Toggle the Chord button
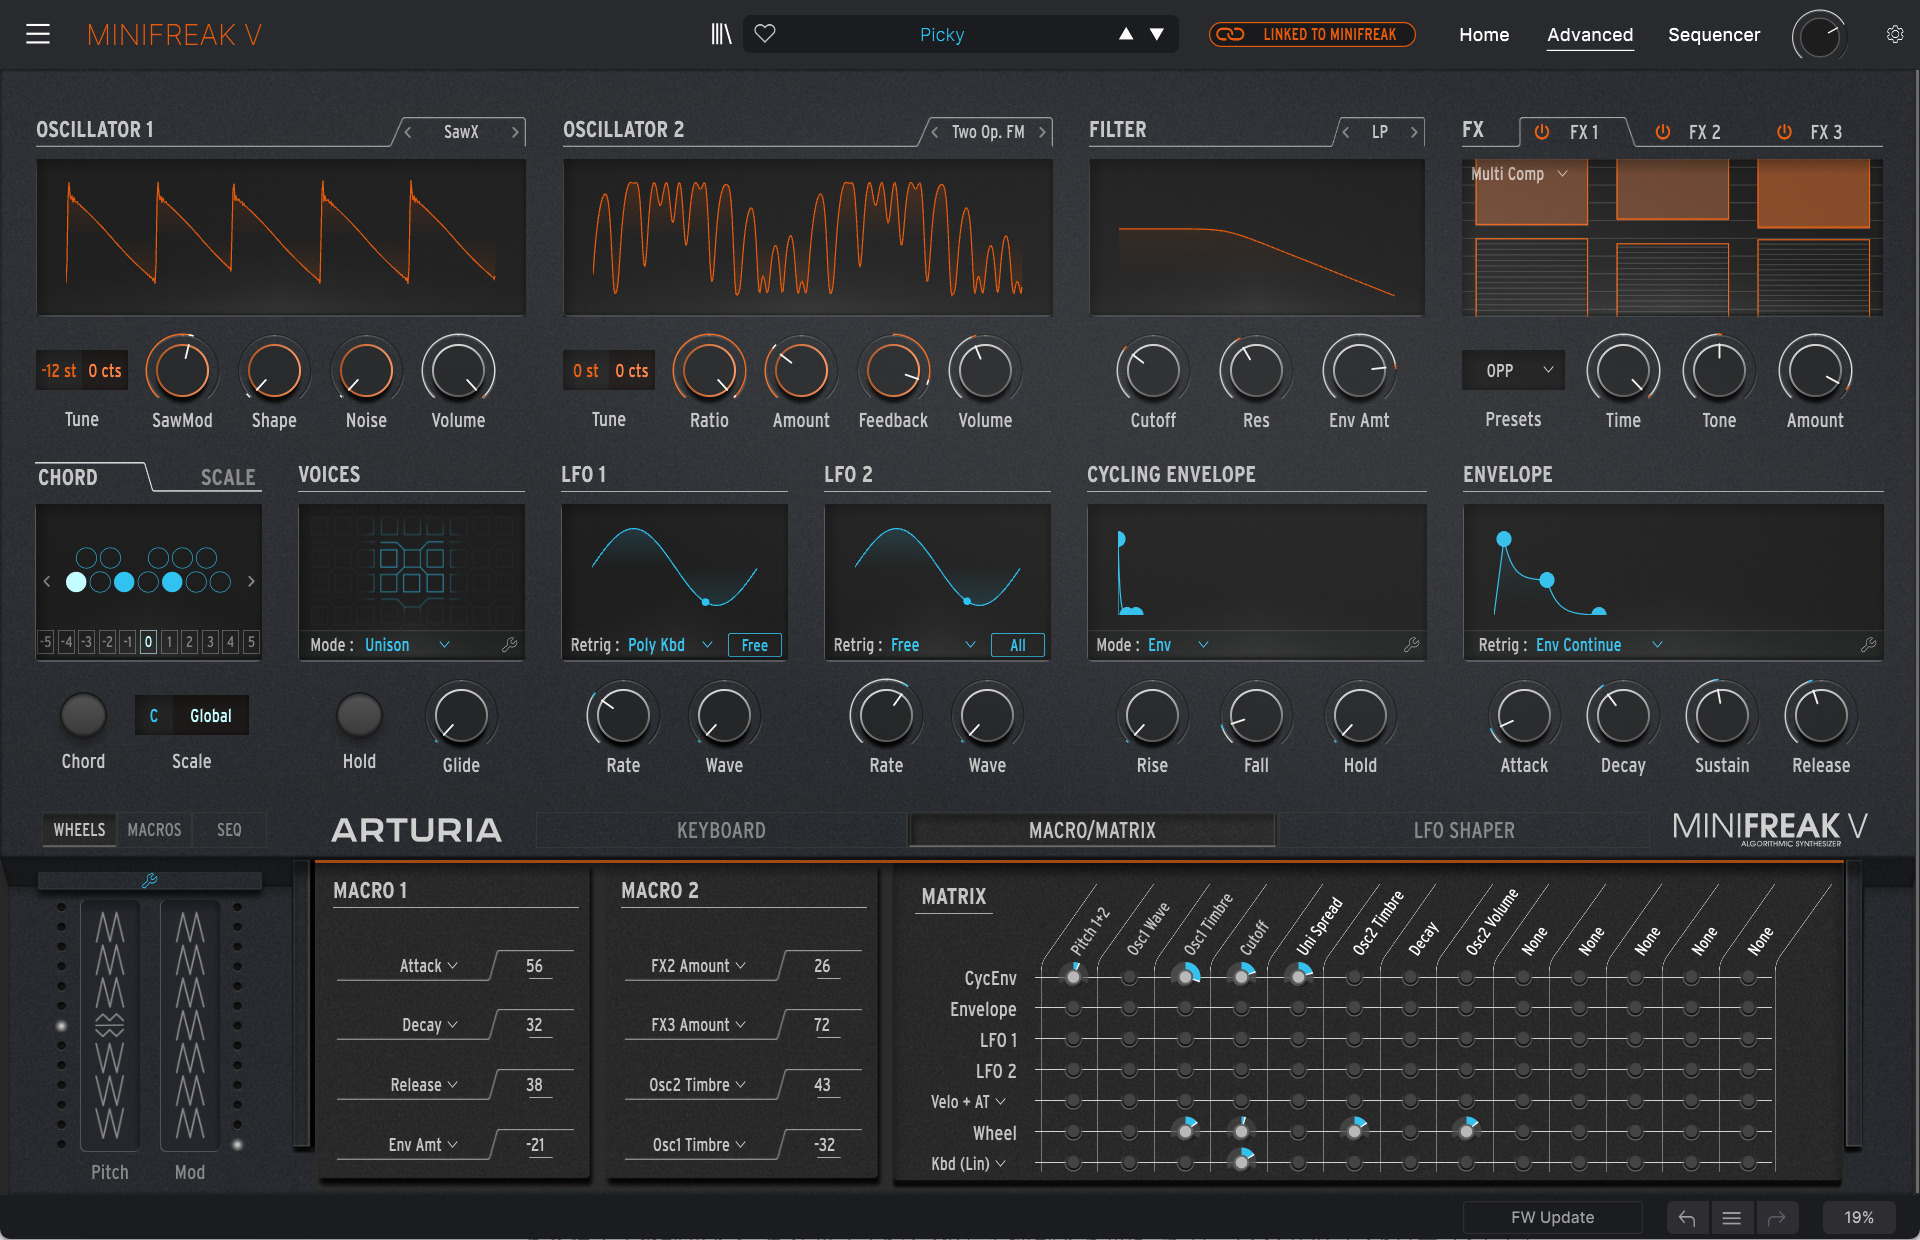The height and width of the screenshot is (1240, 1920). tap(83, 715)
